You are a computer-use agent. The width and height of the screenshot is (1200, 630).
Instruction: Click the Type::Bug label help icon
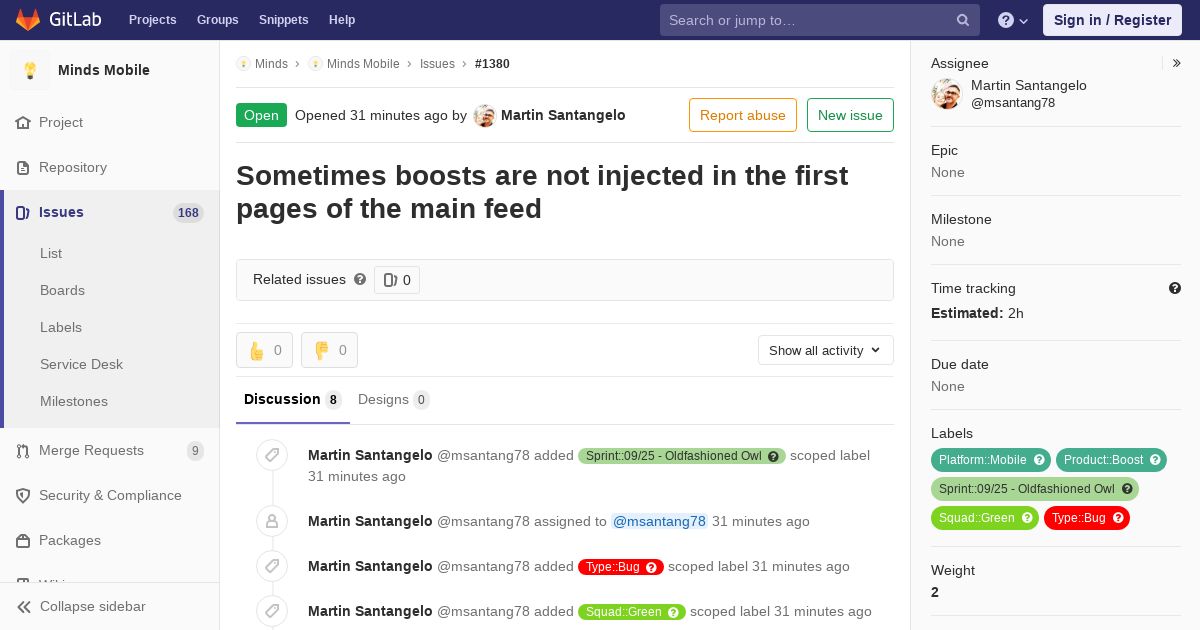(1119, 518)
